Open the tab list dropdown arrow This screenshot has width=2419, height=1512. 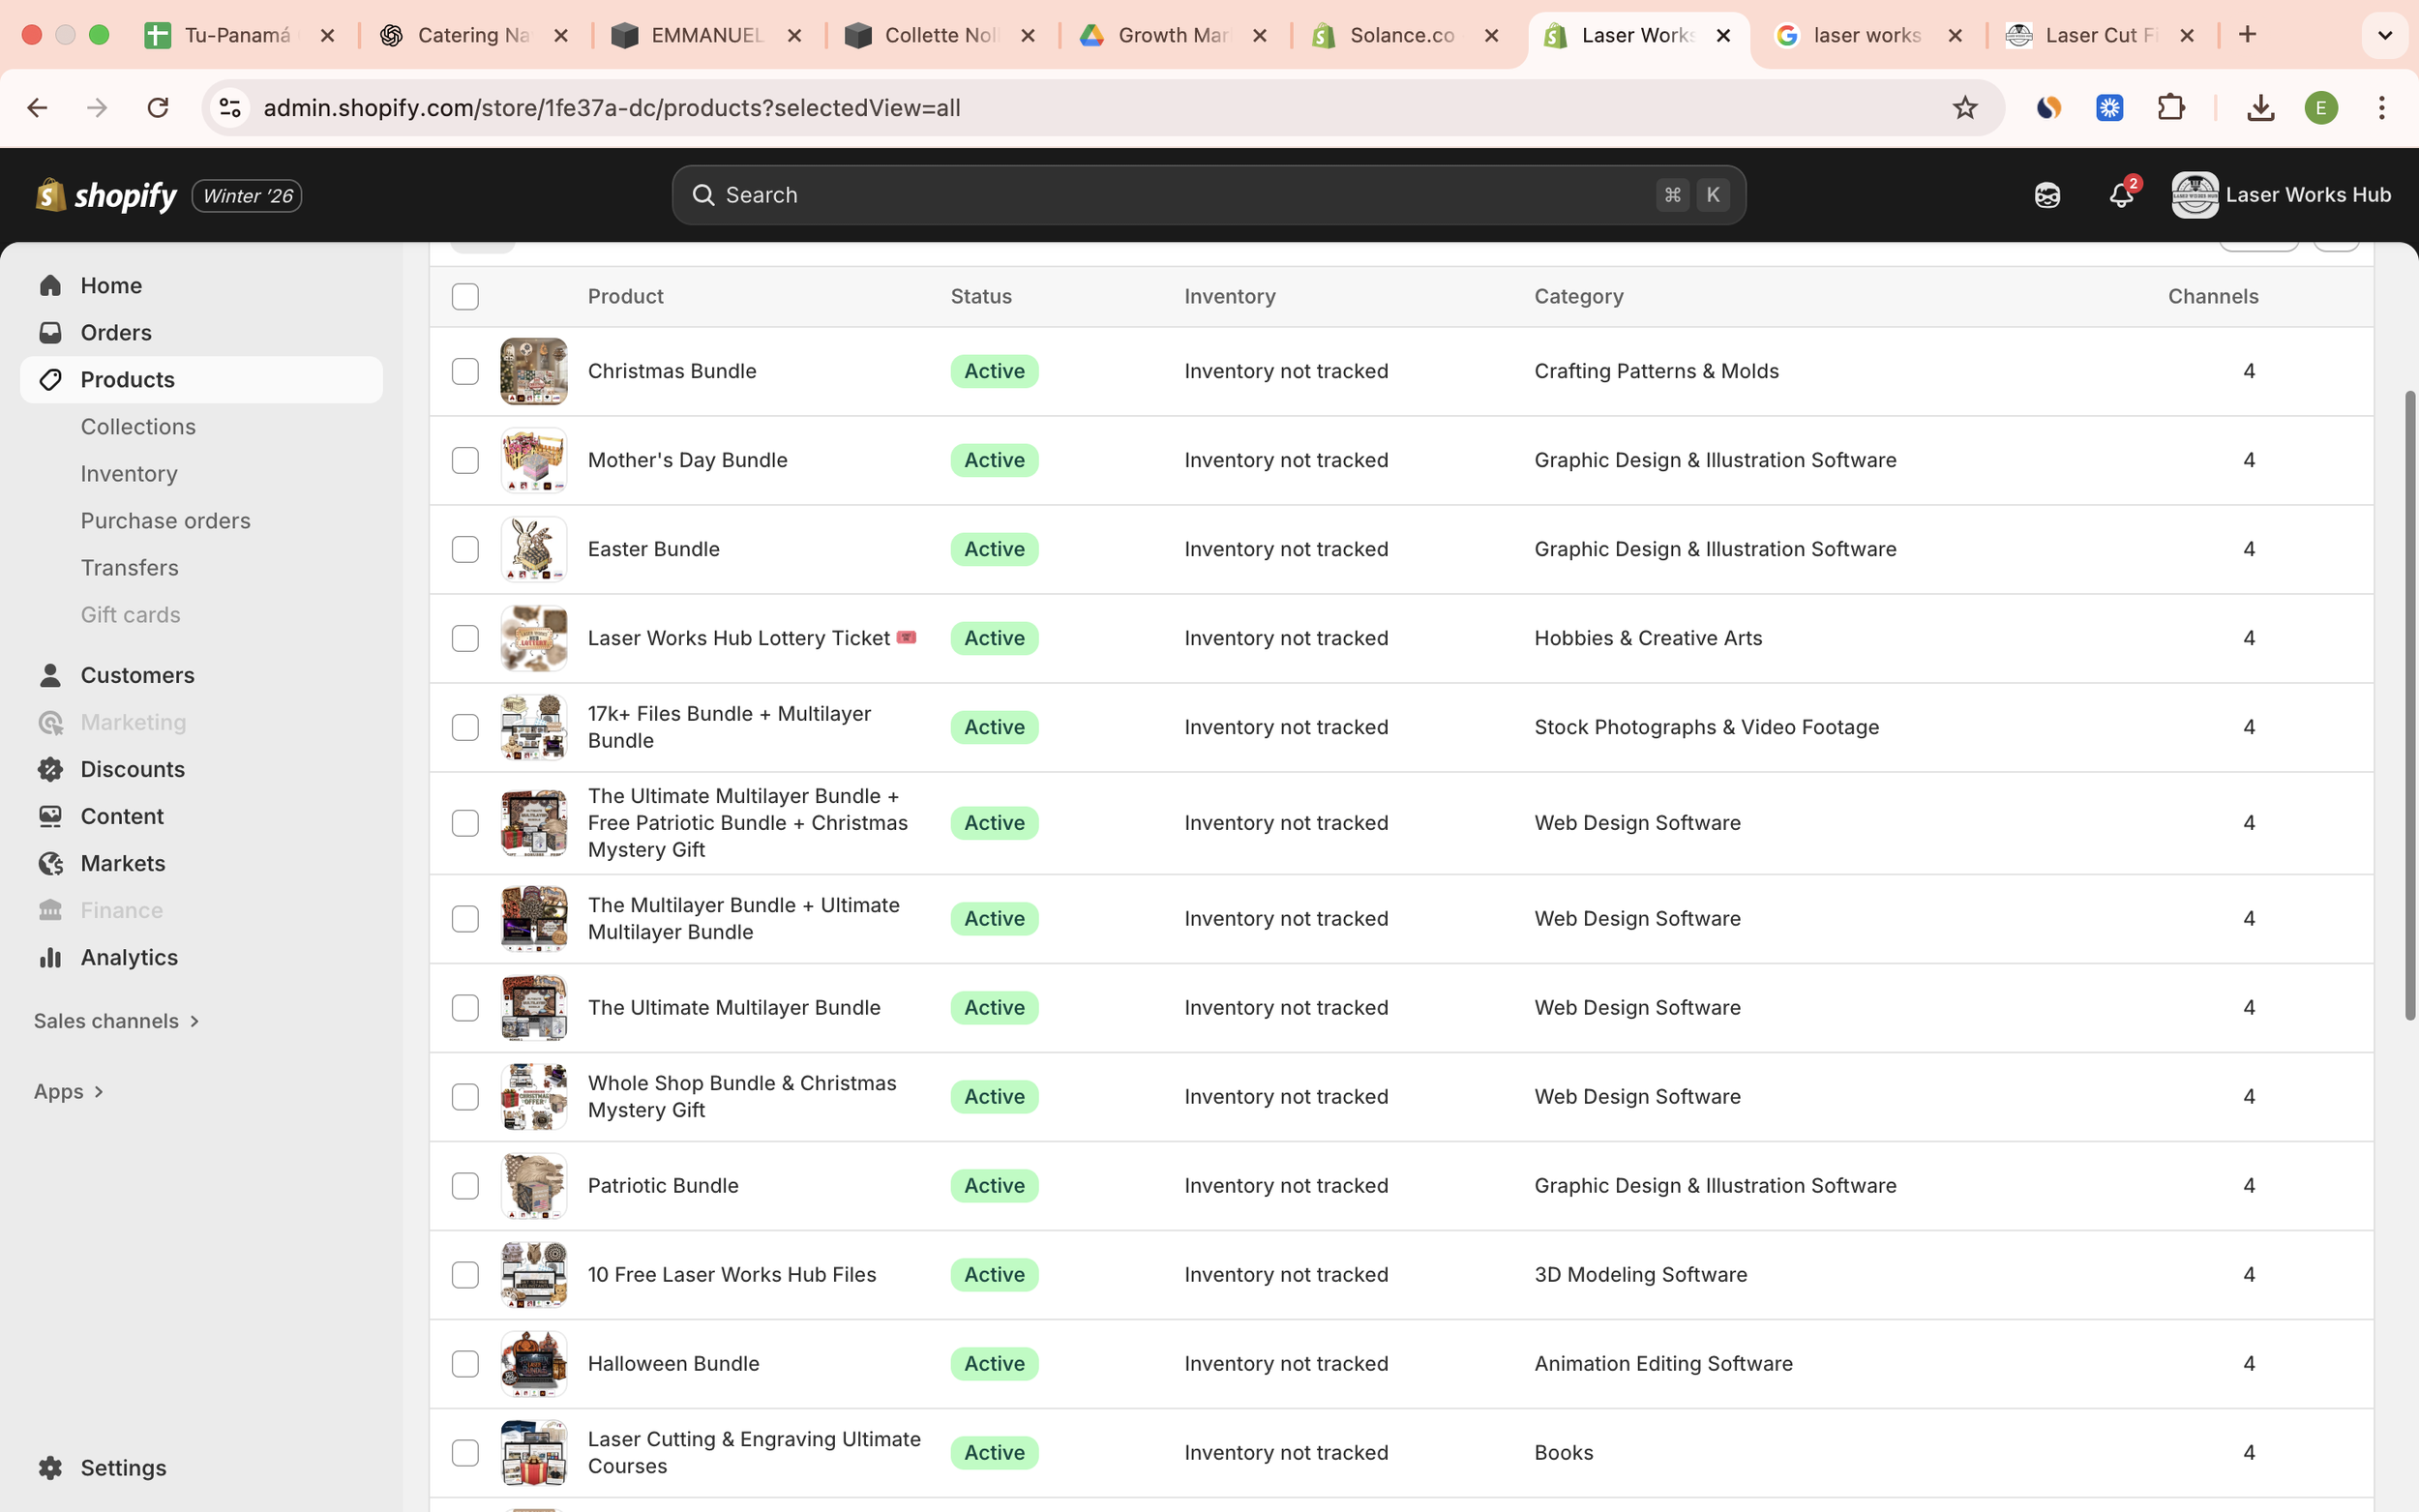click(2384, 35)
